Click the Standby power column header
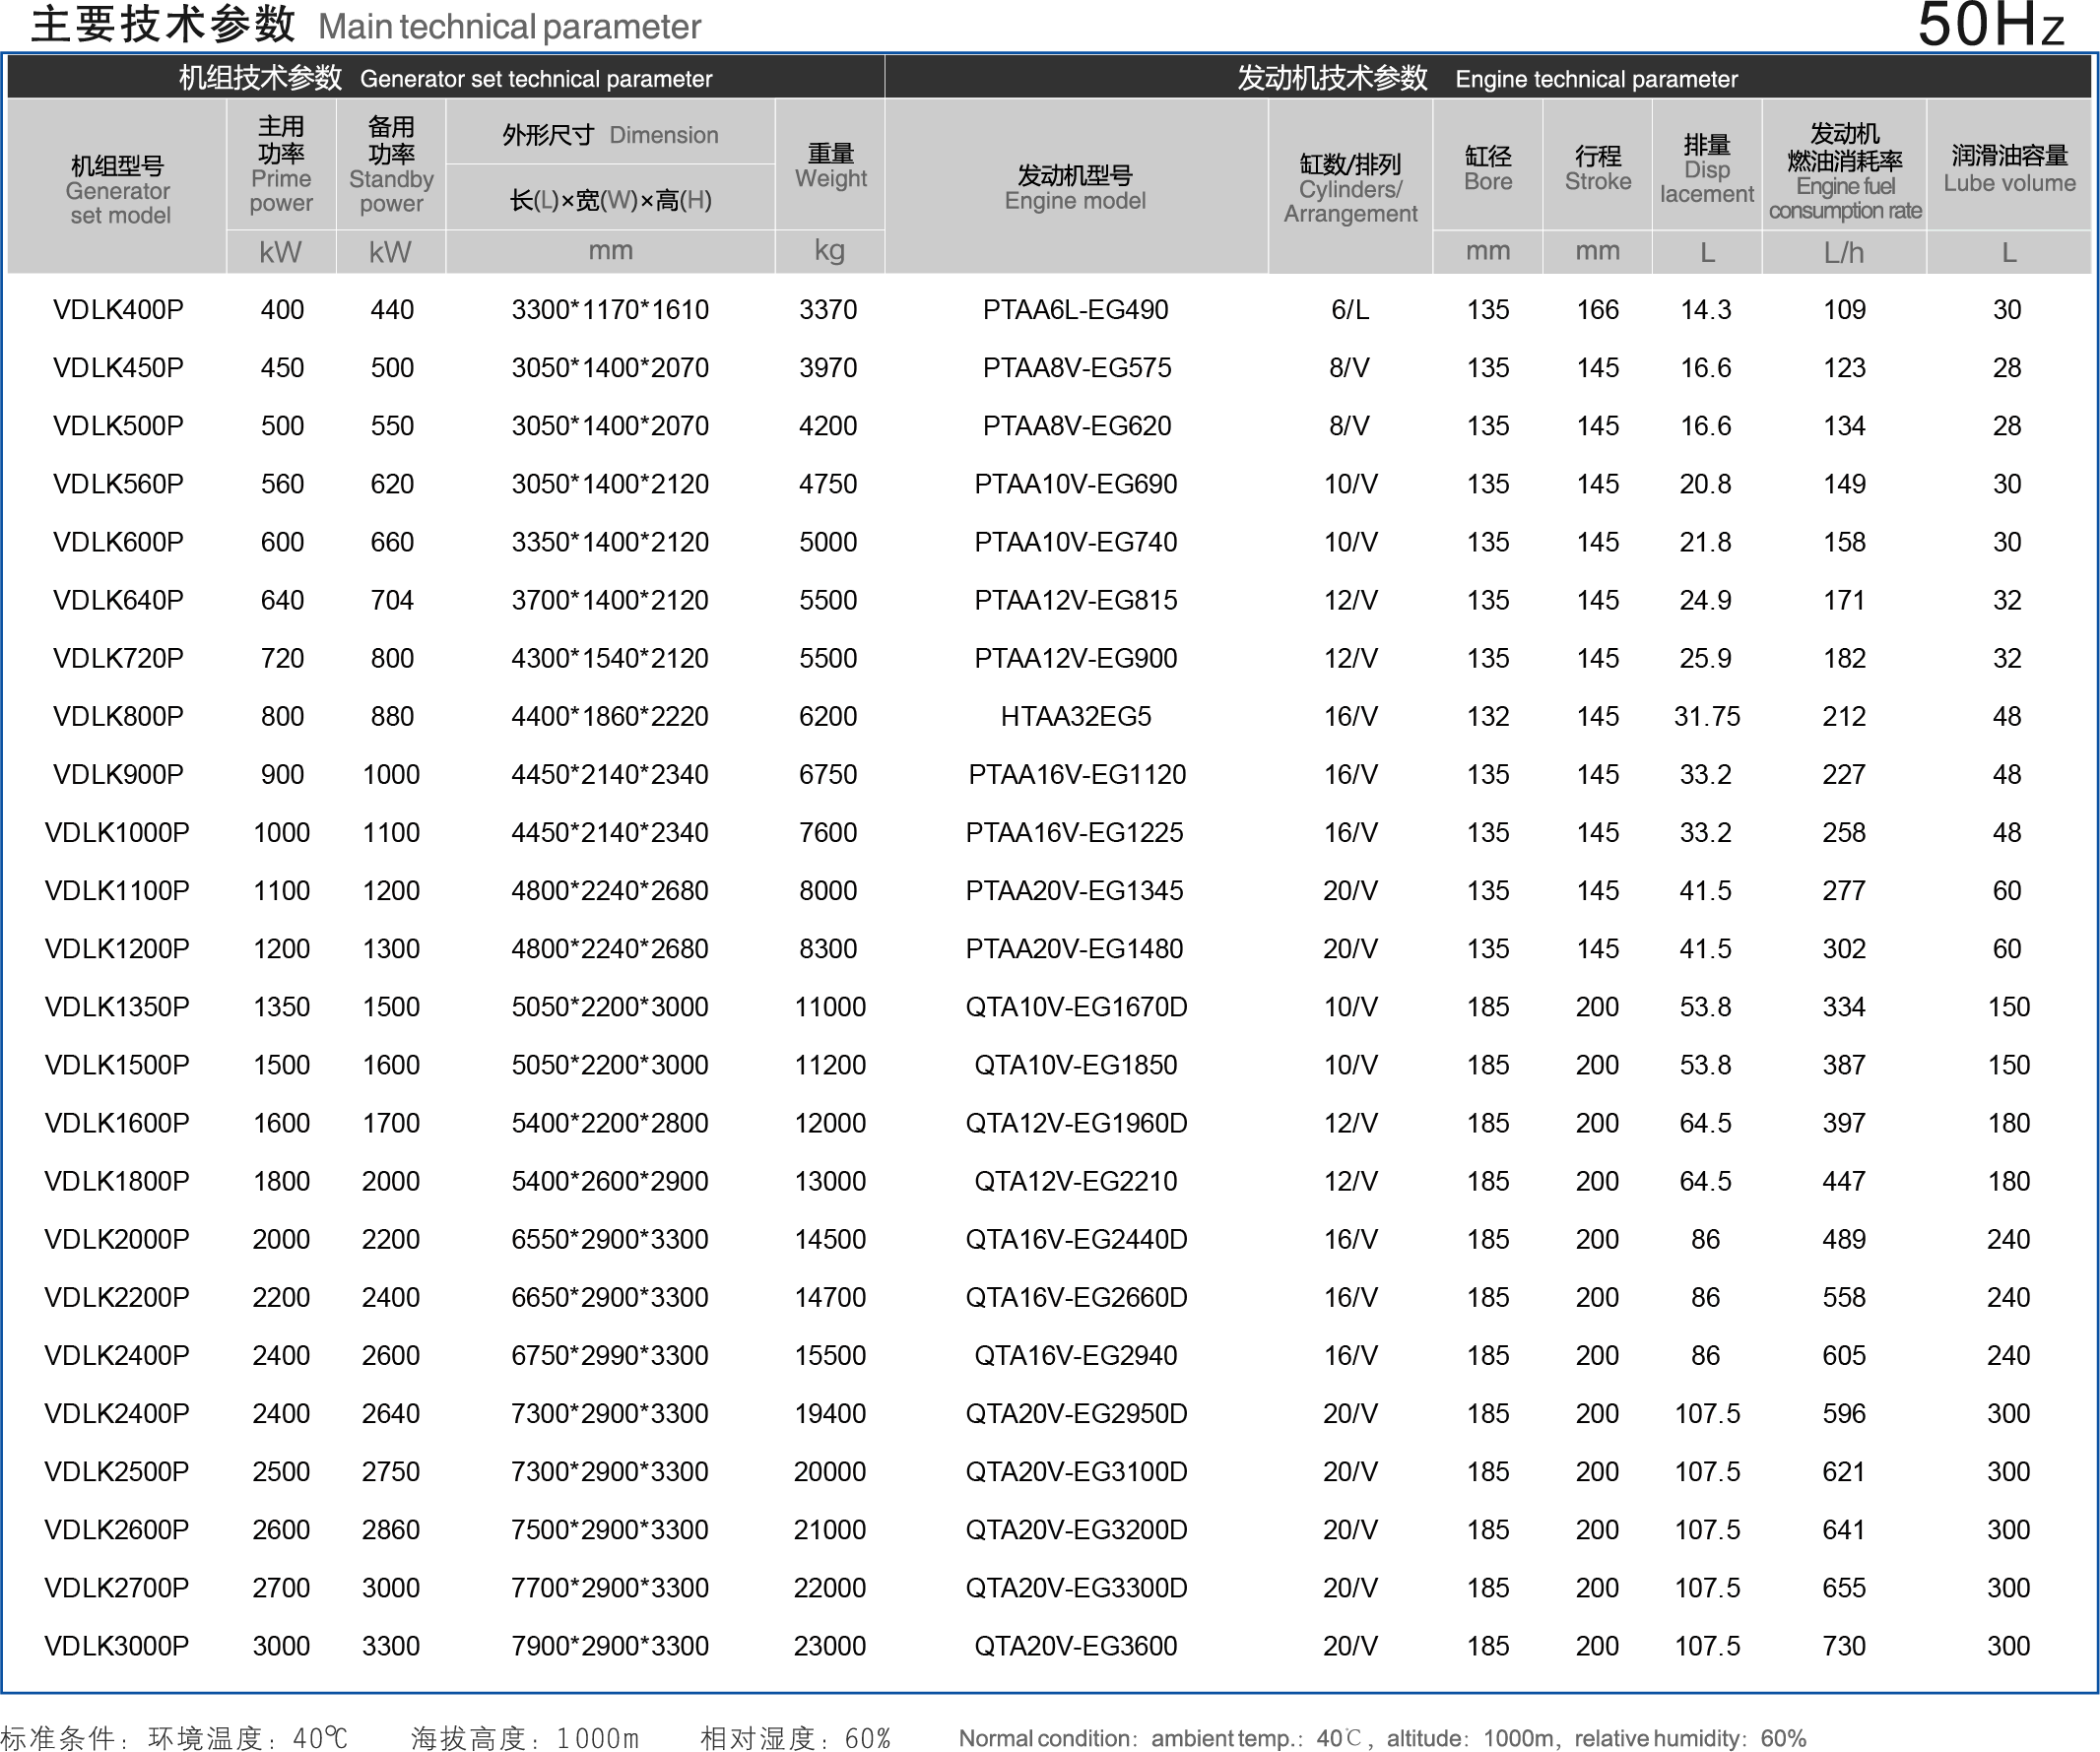Image resolution: width=2100 pixels, height=1752 pixels. (391, 165)
